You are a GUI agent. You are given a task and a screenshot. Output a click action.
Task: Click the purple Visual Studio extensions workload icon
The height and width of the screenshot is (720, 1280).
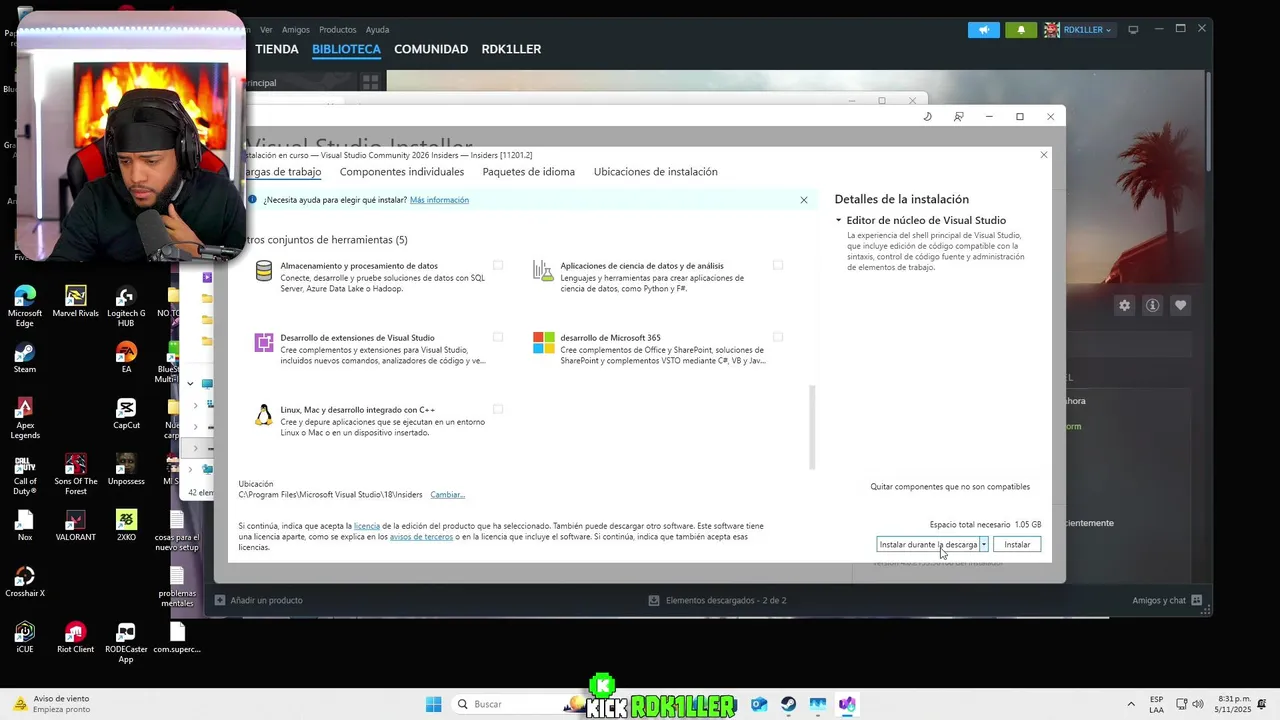[264, 343]
